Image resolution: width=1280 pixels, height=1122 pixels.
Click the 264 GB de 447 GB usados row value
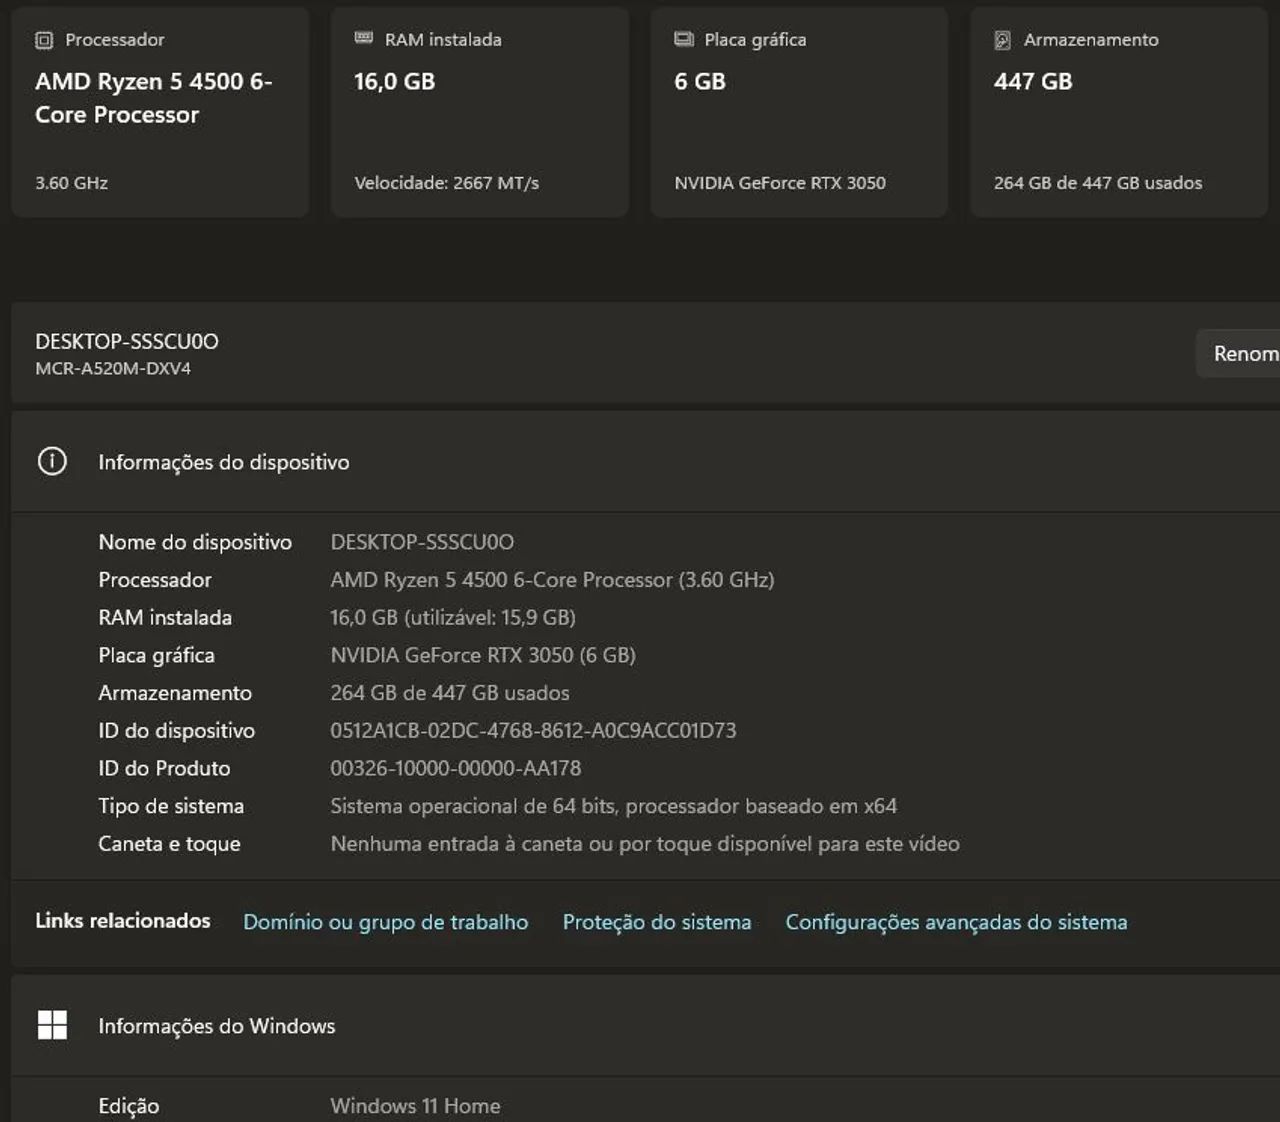pyautogui.click(x=450, y=693)
